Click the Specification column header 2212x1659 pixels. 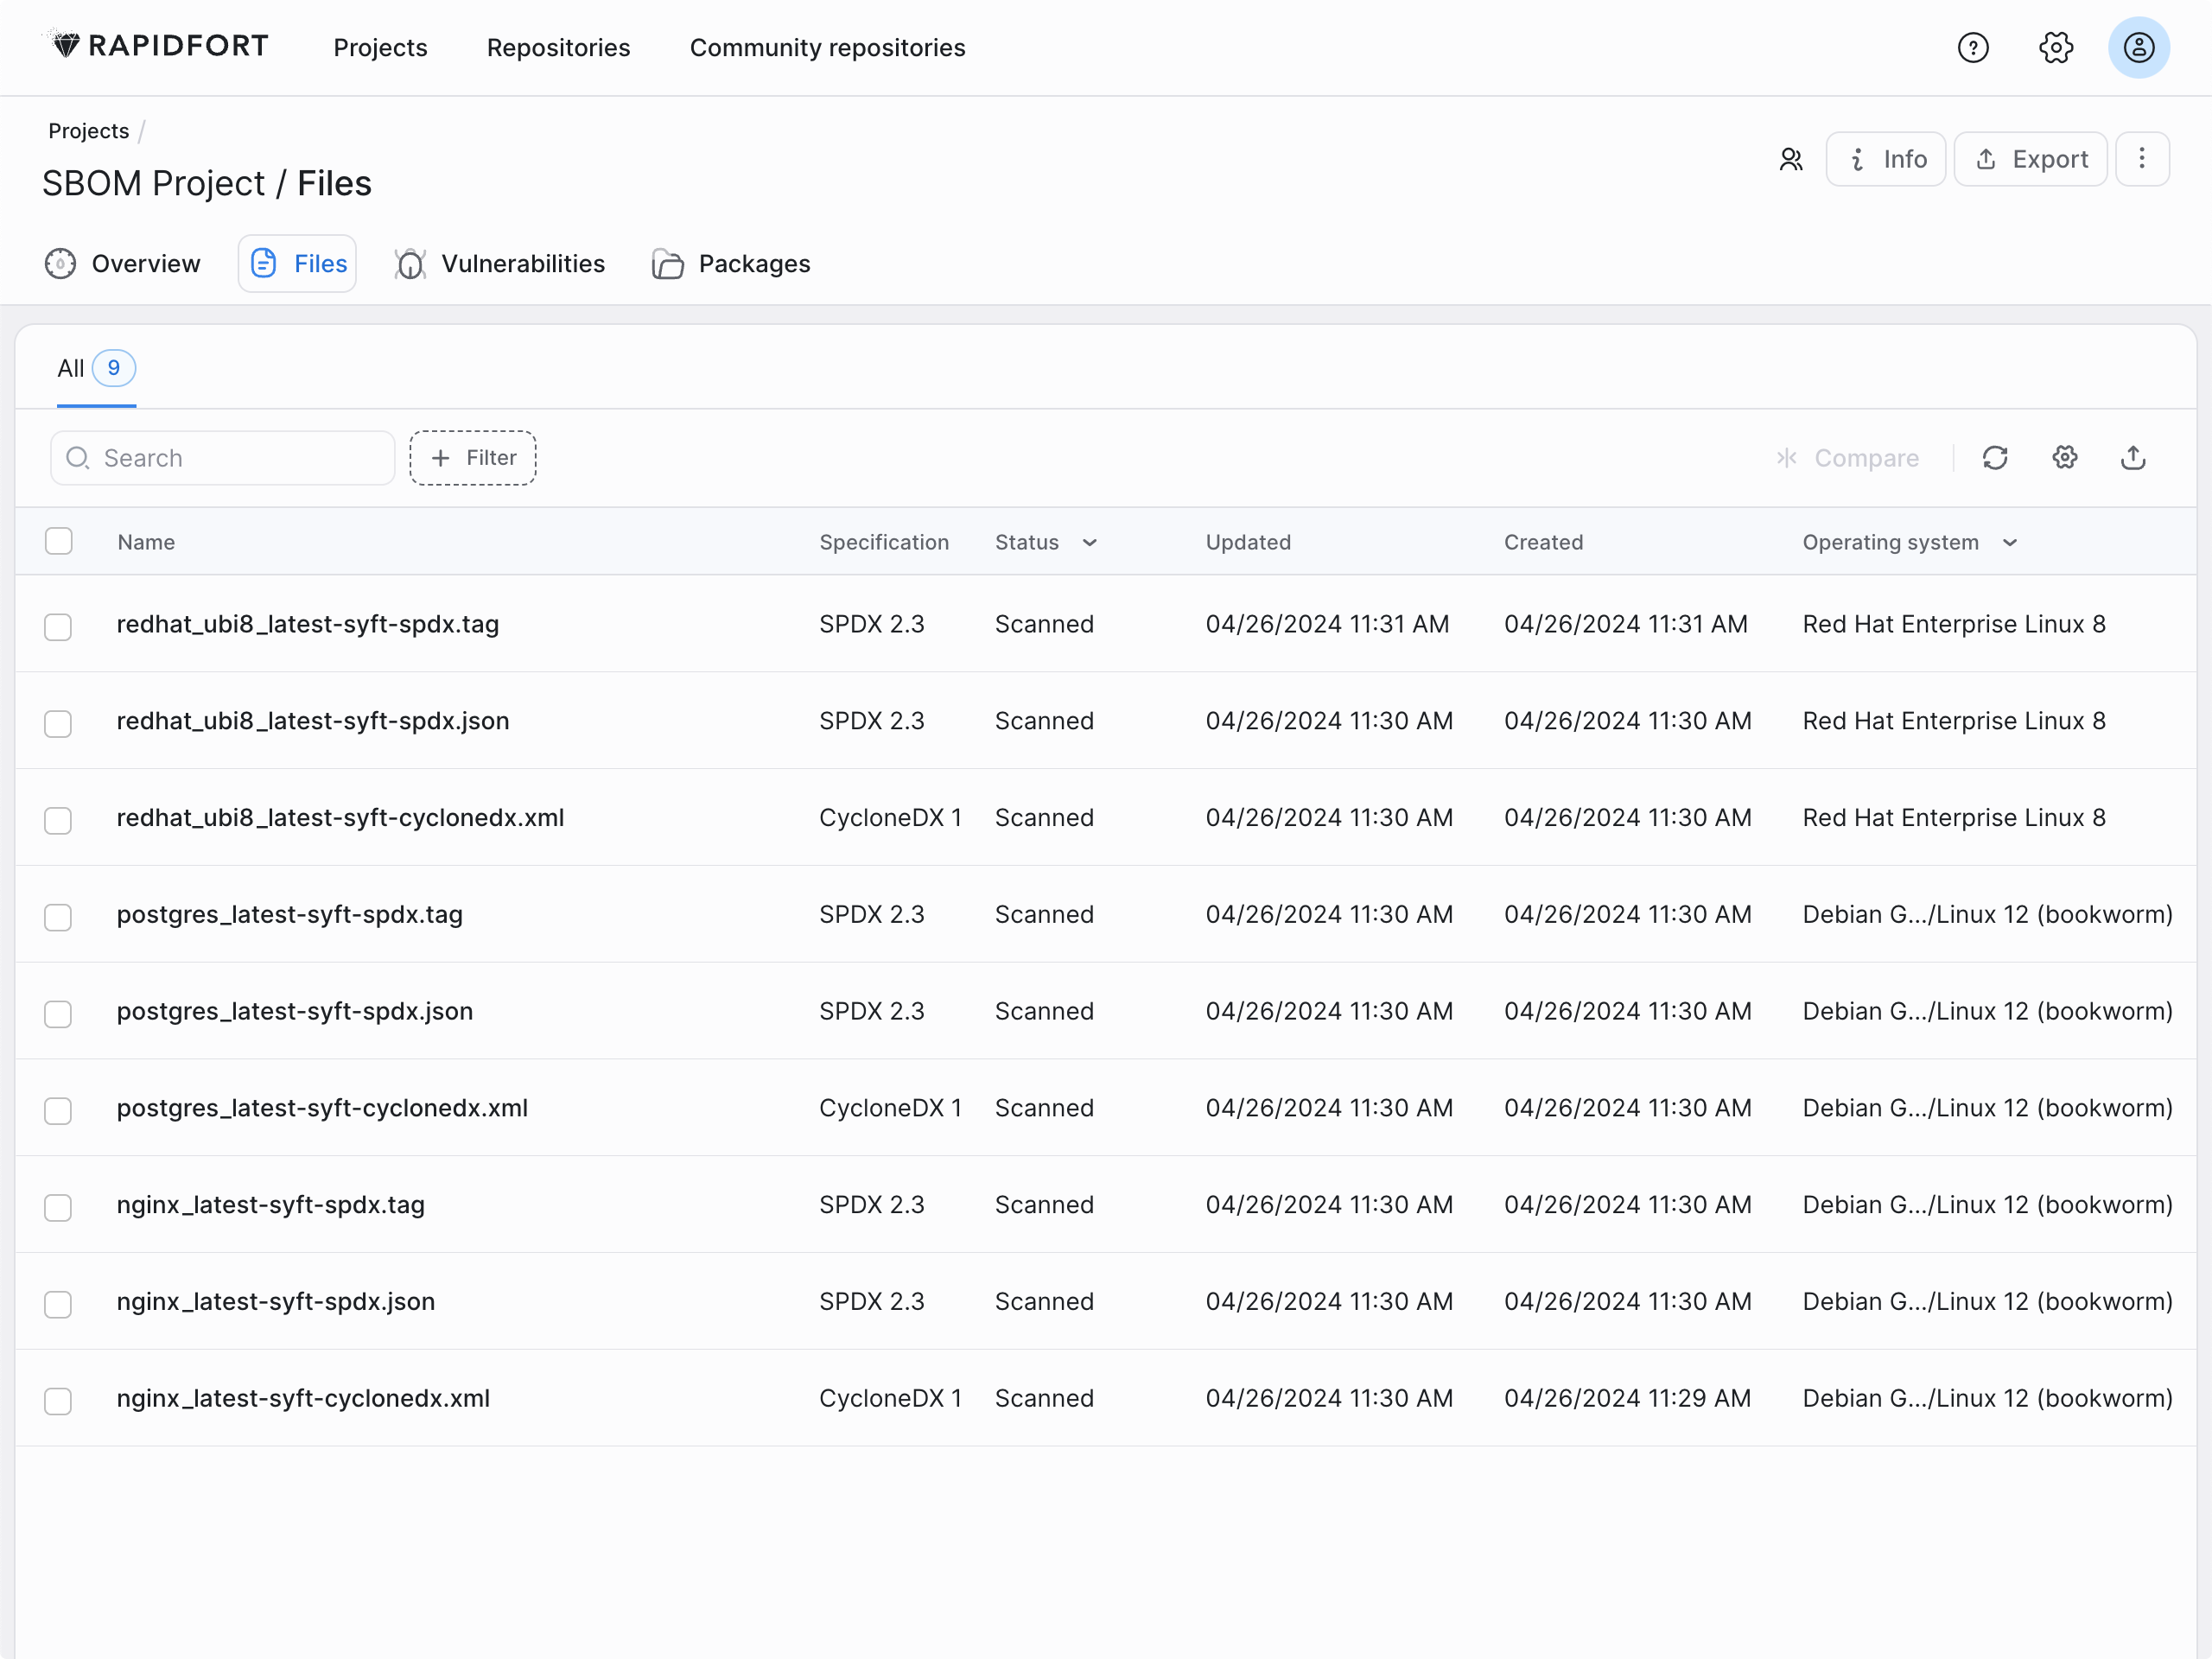(884, 542)
